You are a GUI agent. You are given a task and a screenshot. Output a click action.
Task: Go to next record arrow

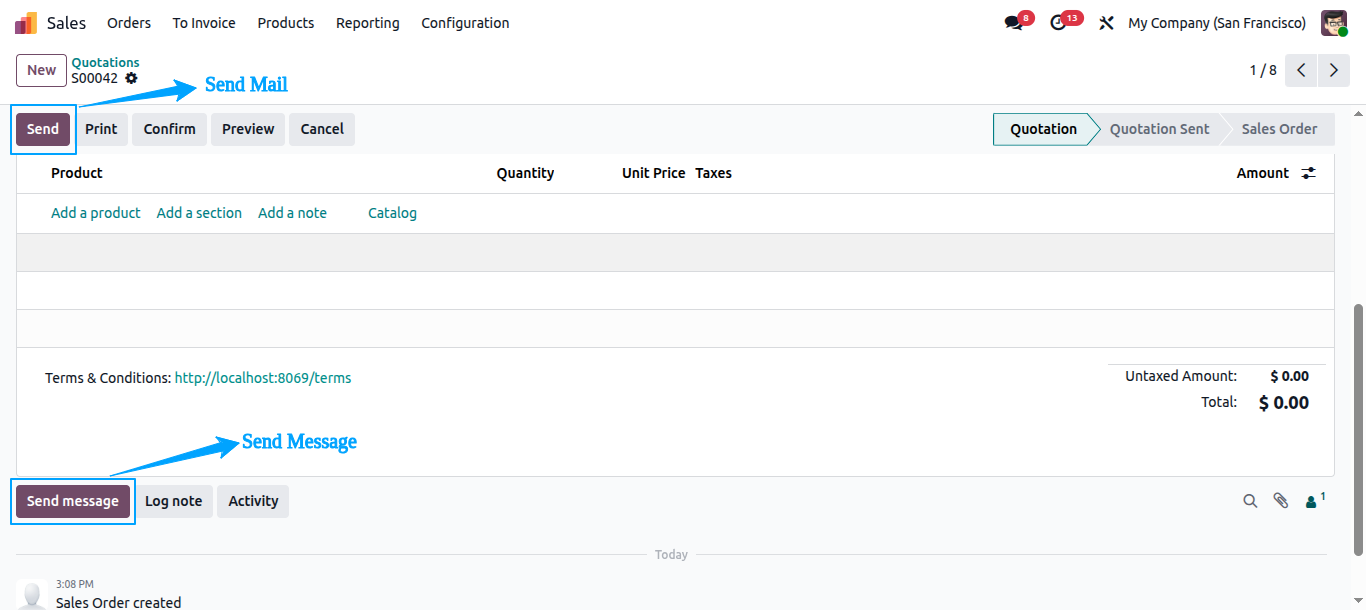1333,70
